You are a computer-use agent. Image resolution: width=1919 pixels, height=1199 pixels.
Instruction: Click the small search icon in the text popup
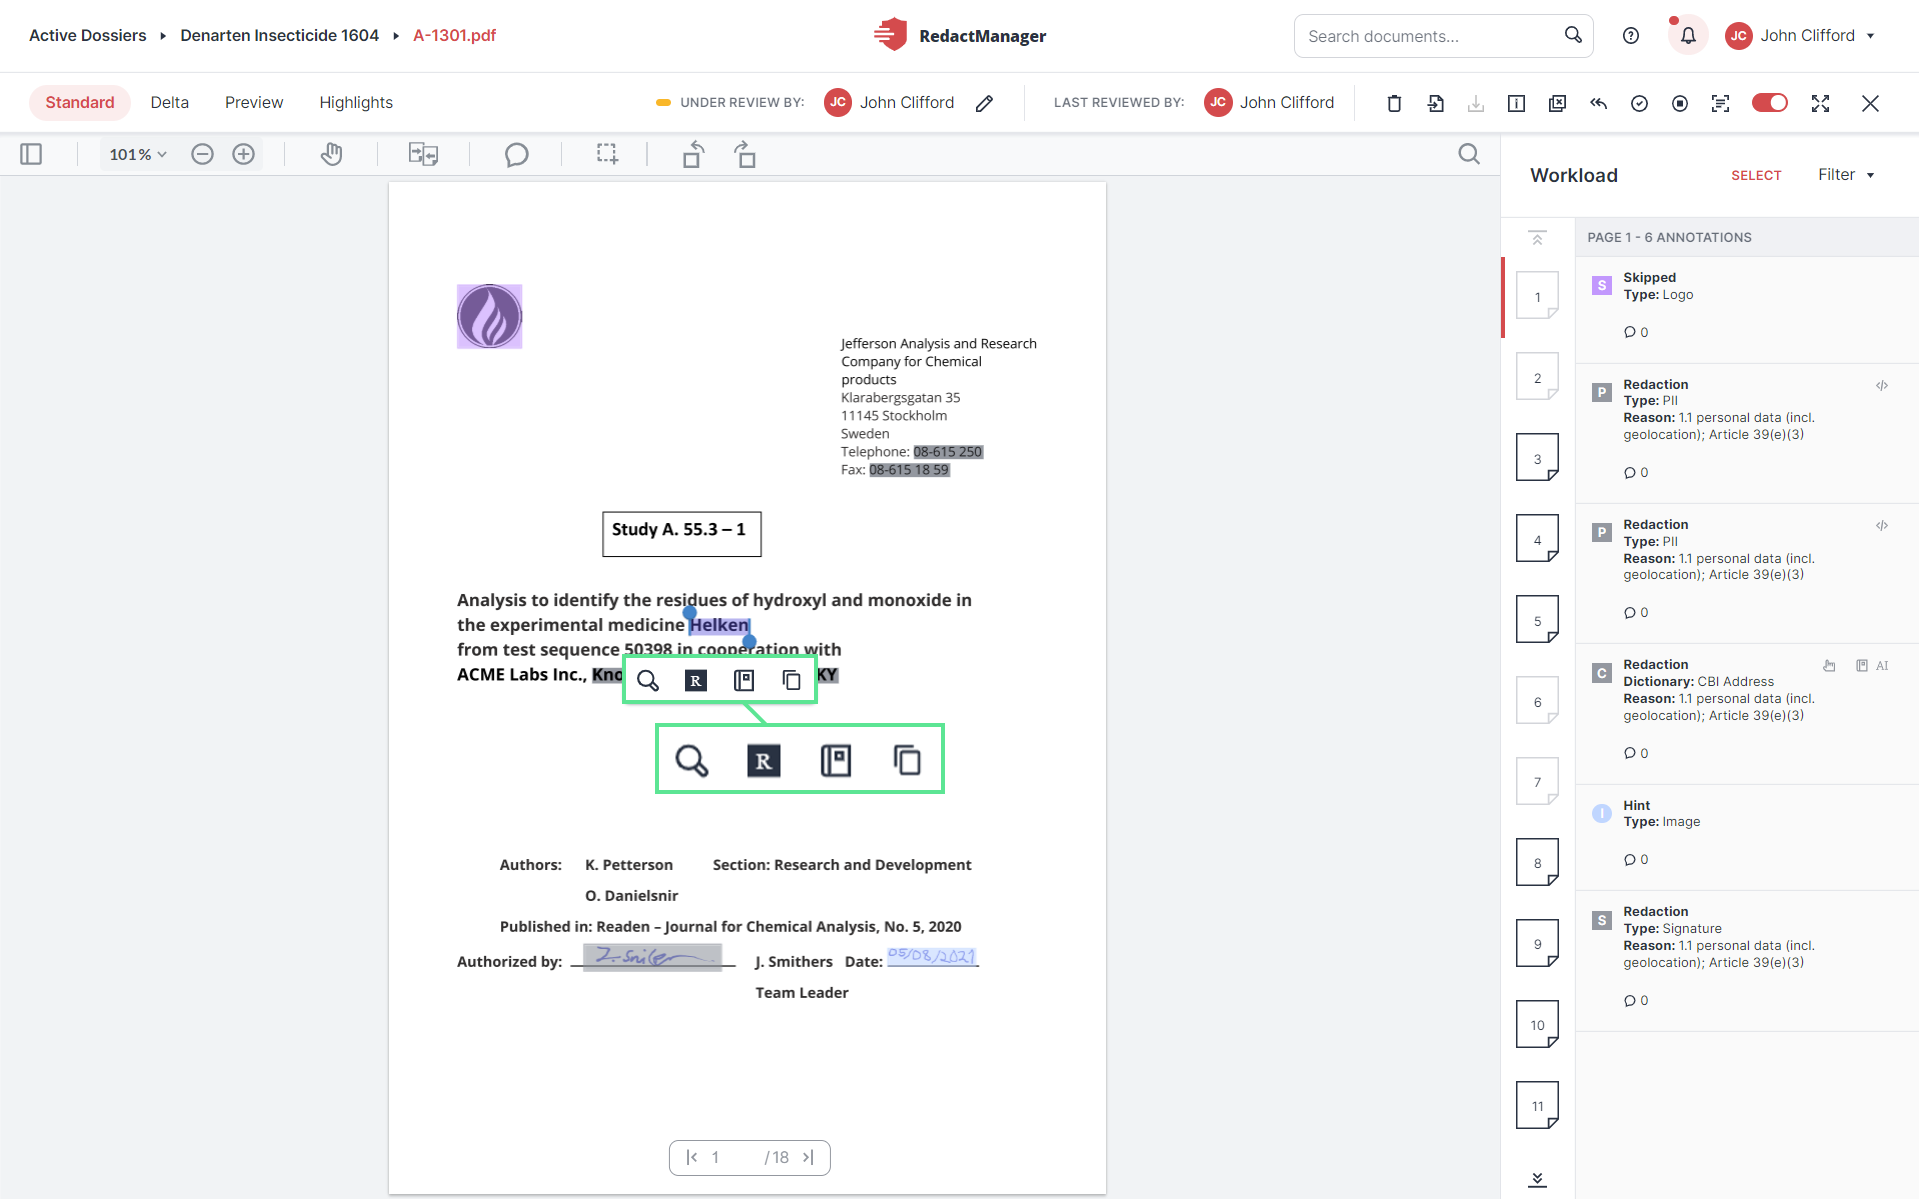pos(648,680)
